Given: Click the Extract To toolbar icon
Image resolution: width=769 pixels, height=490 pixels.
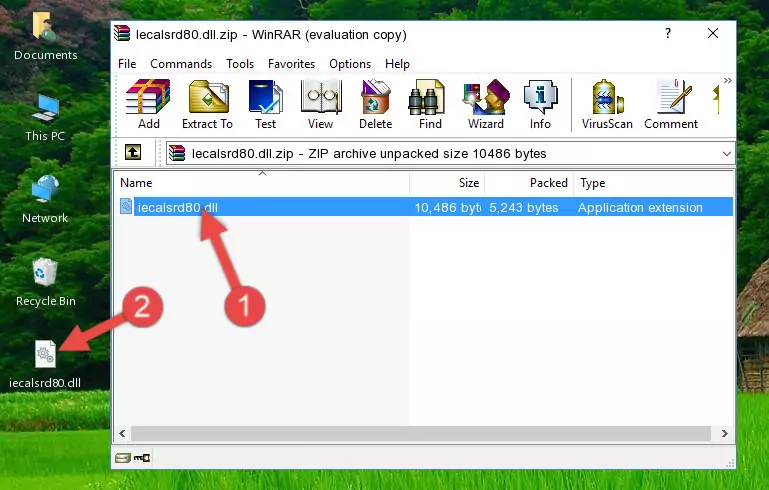Looking at the screenshot, I should 207,104.
